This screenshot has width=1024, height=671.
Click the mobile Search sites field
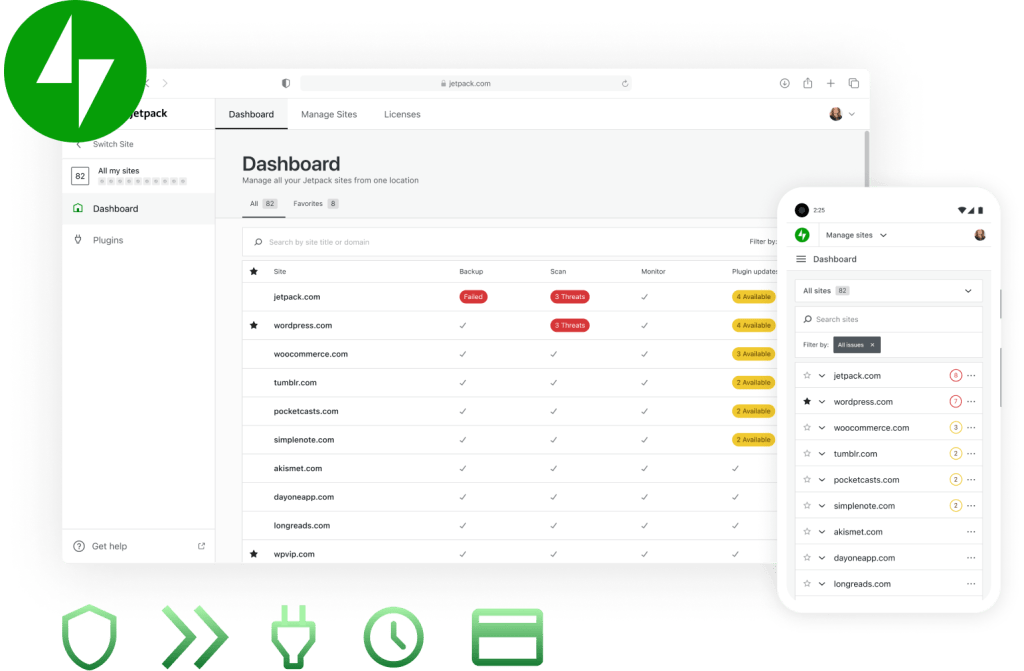[888, 319]
